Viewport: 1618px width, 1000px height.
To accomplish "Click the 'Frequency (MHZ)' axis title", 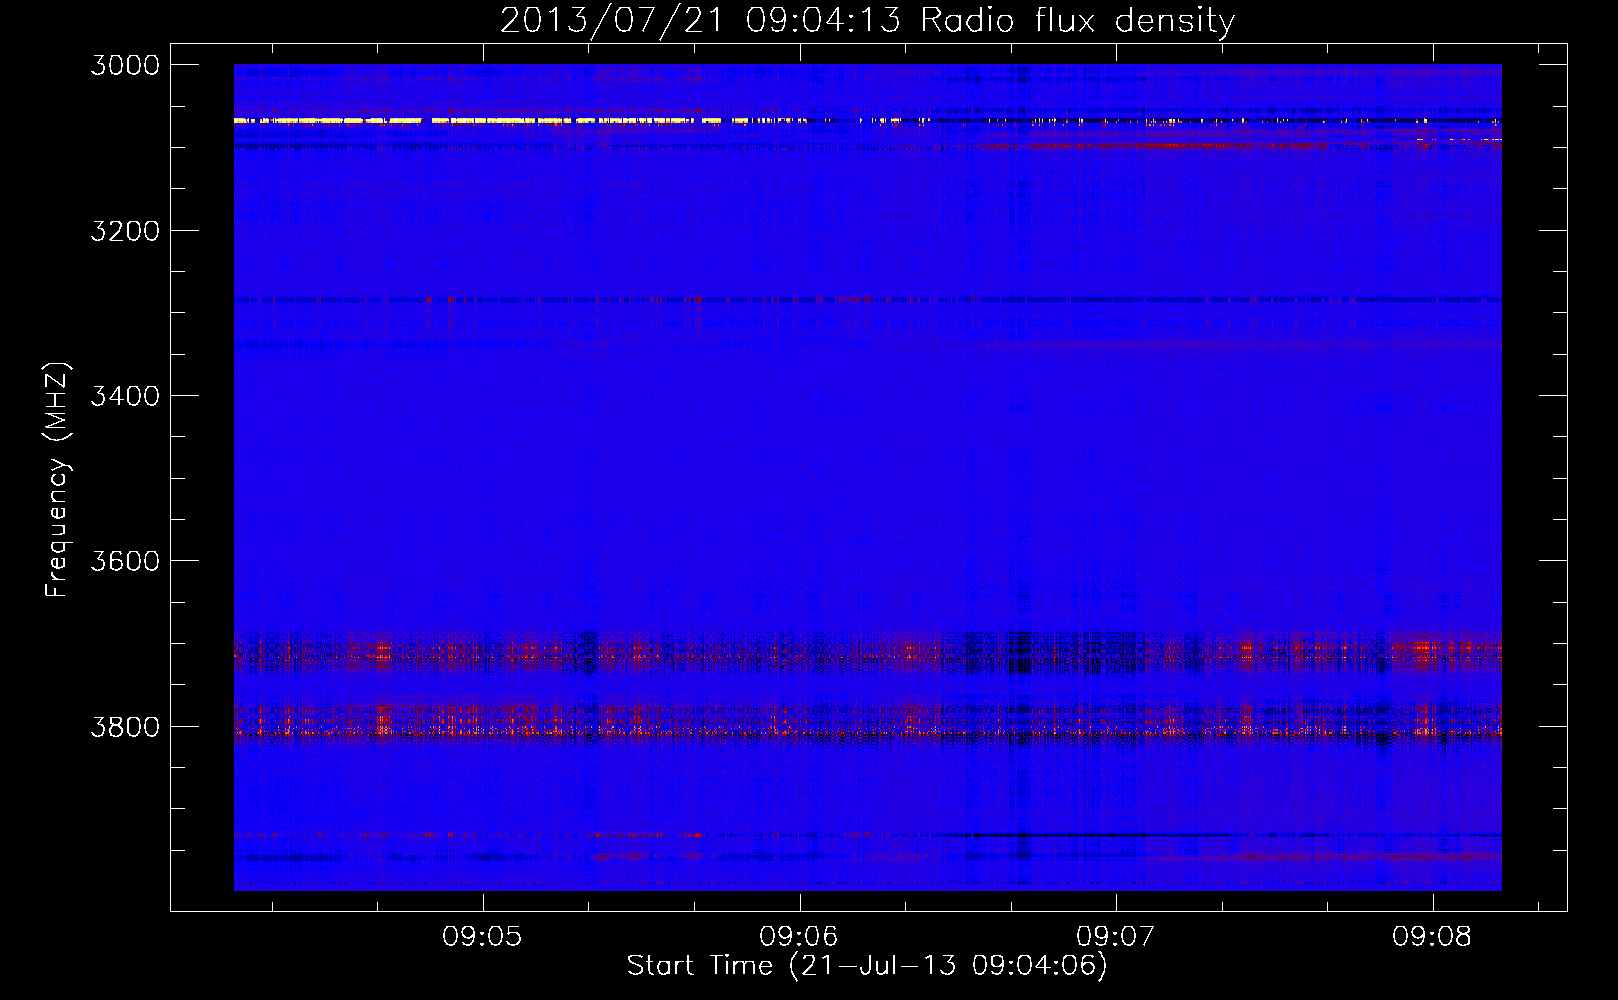I will [57, 480].
